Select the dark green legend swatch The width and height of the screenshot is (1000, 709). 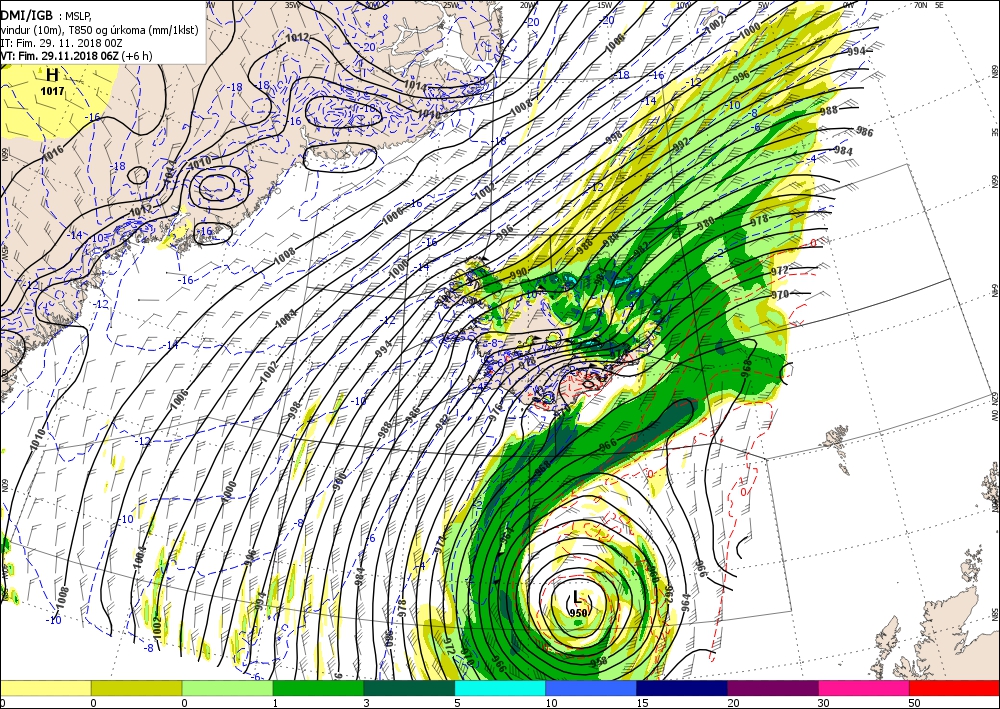[409, 688]
